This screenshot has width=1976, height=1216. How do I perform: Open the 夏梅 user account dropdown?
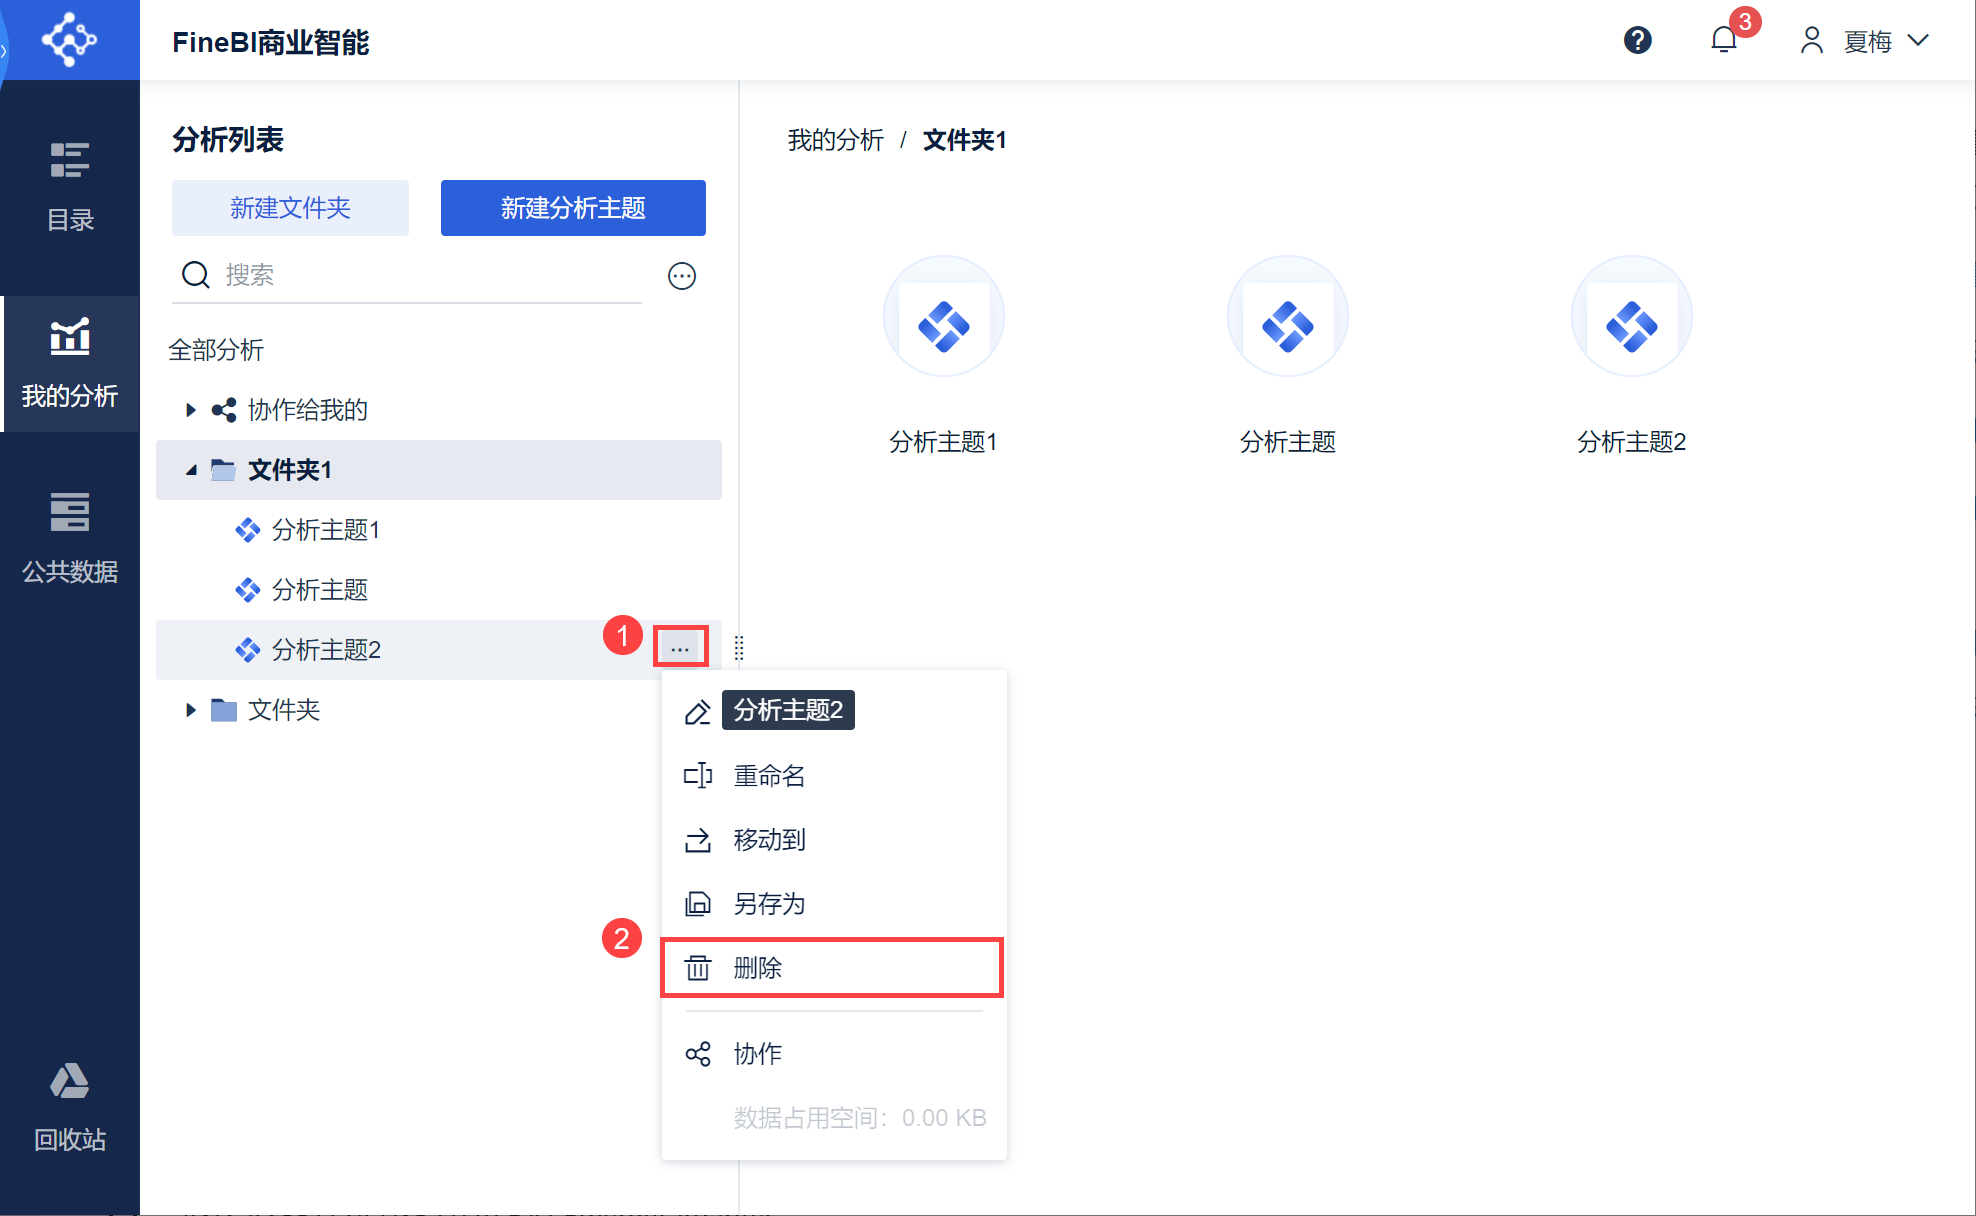1864,41
